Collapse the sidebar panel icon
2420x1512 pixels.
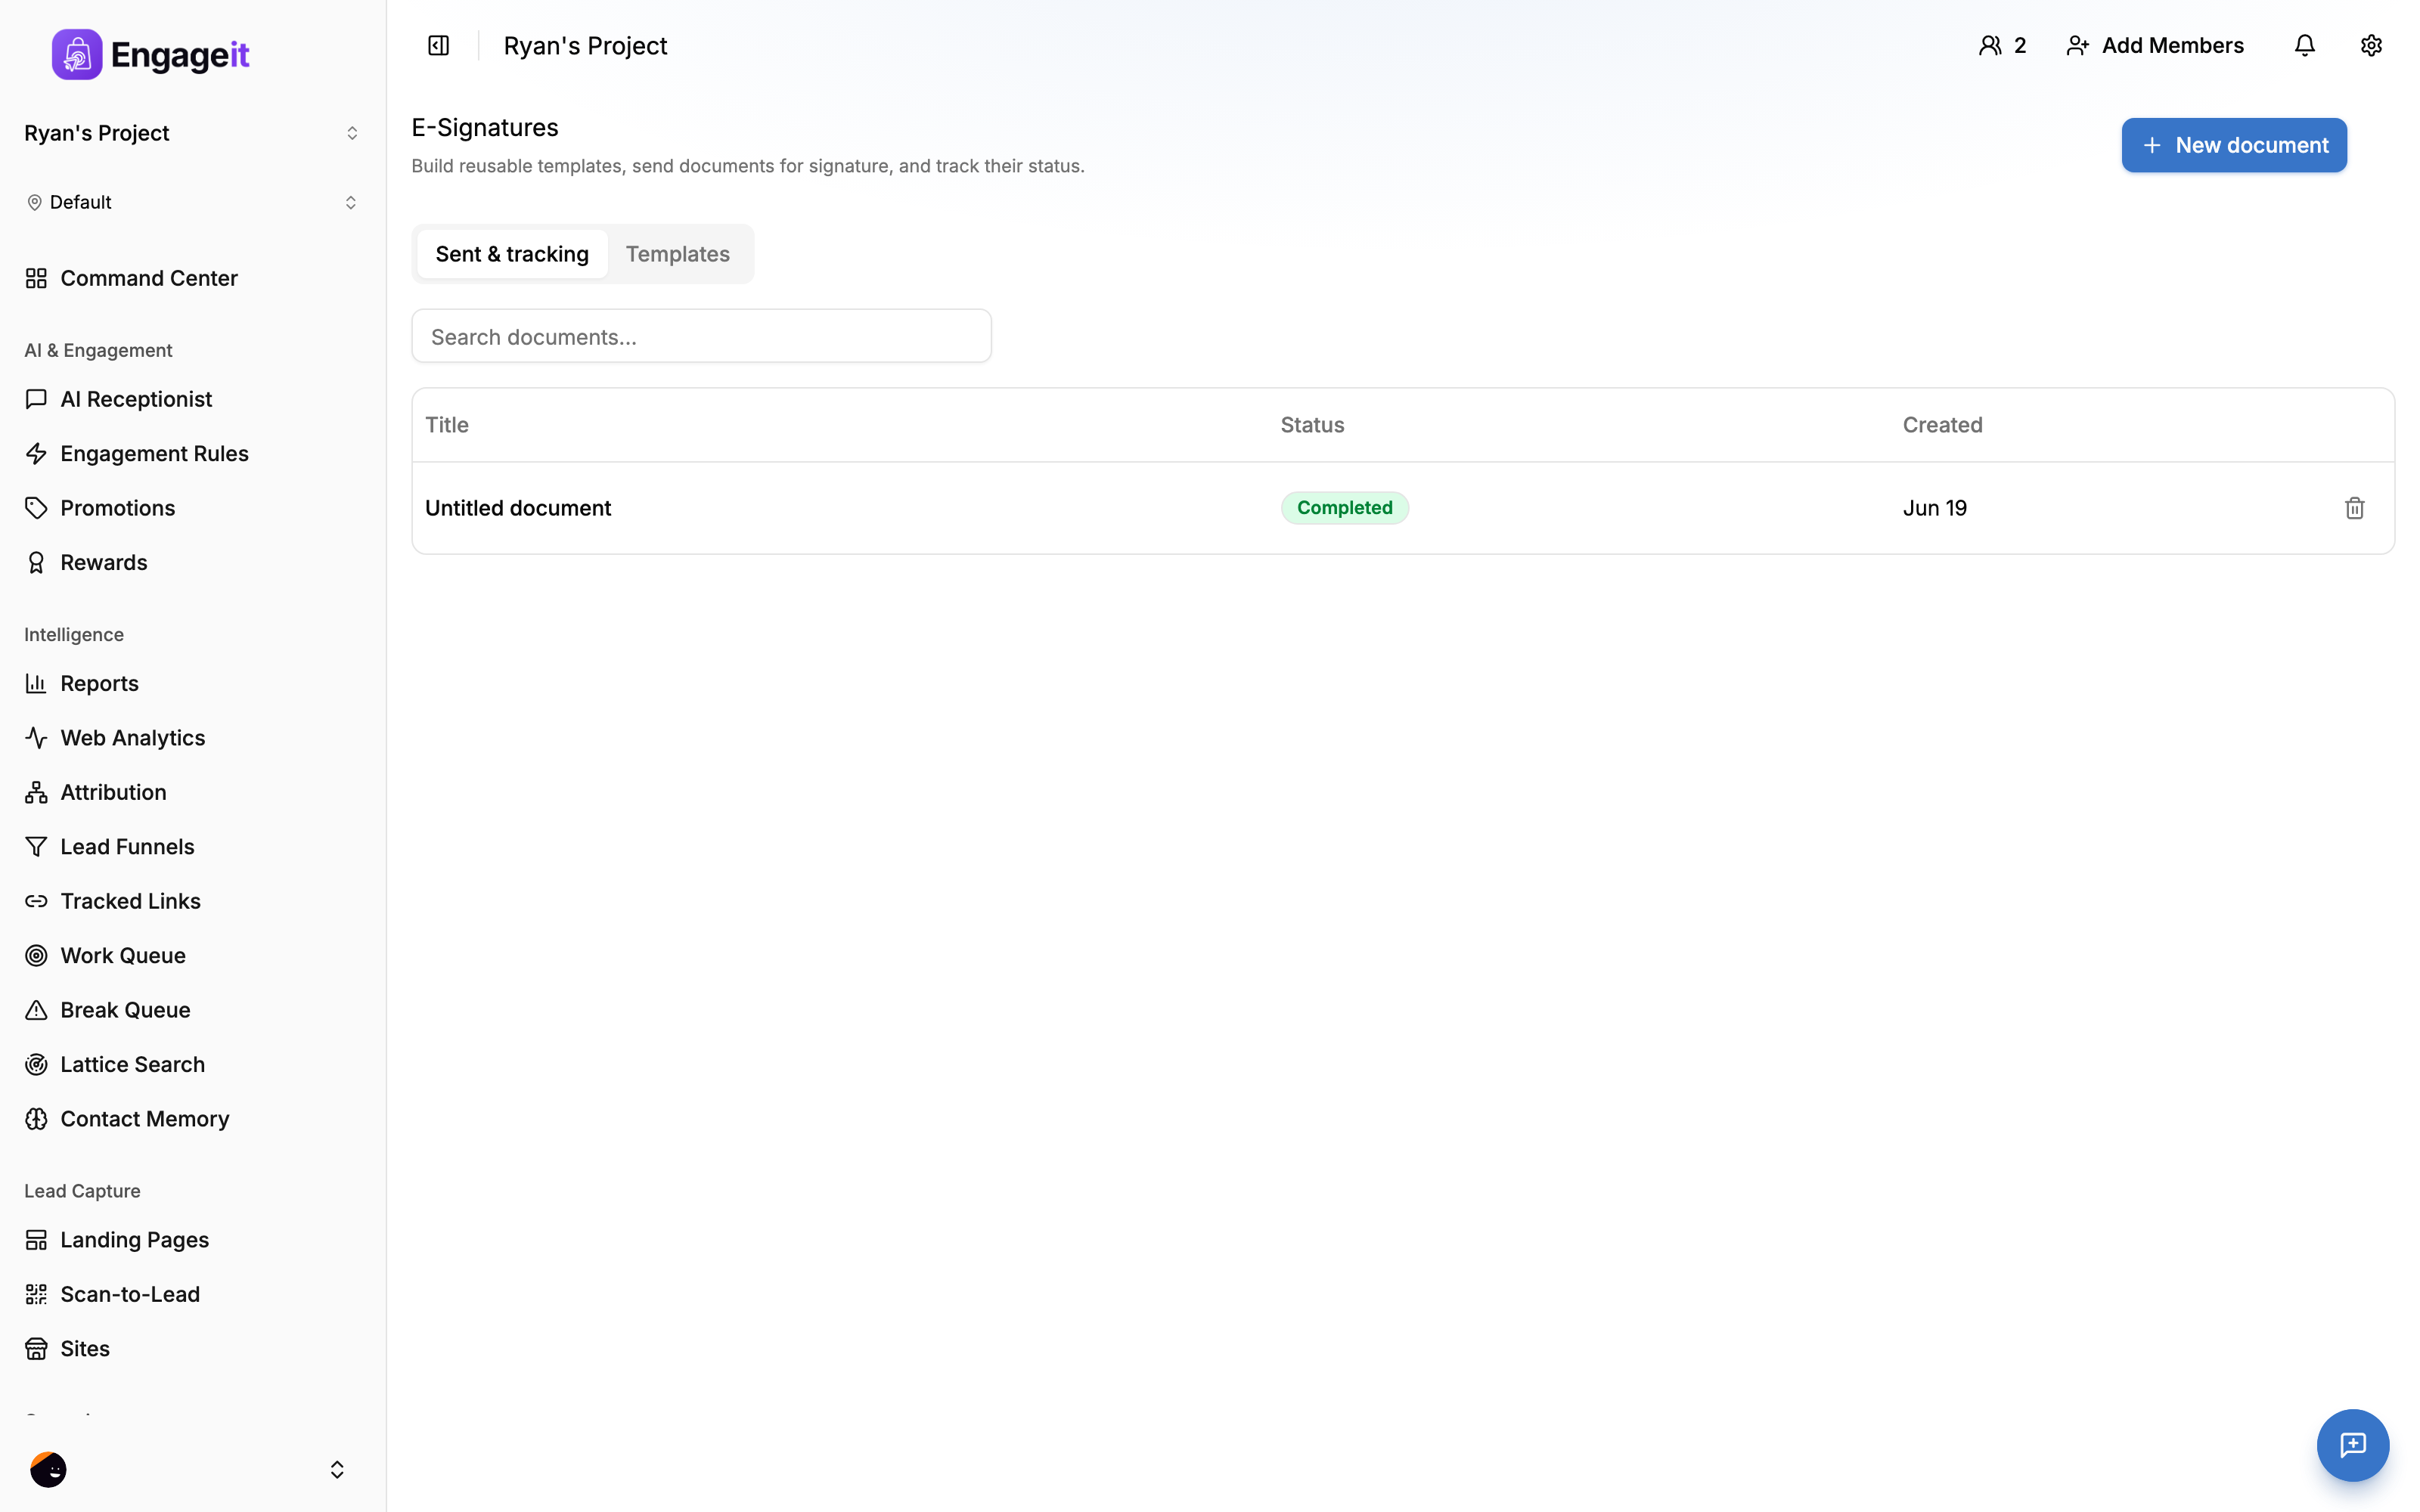(438, 46)
